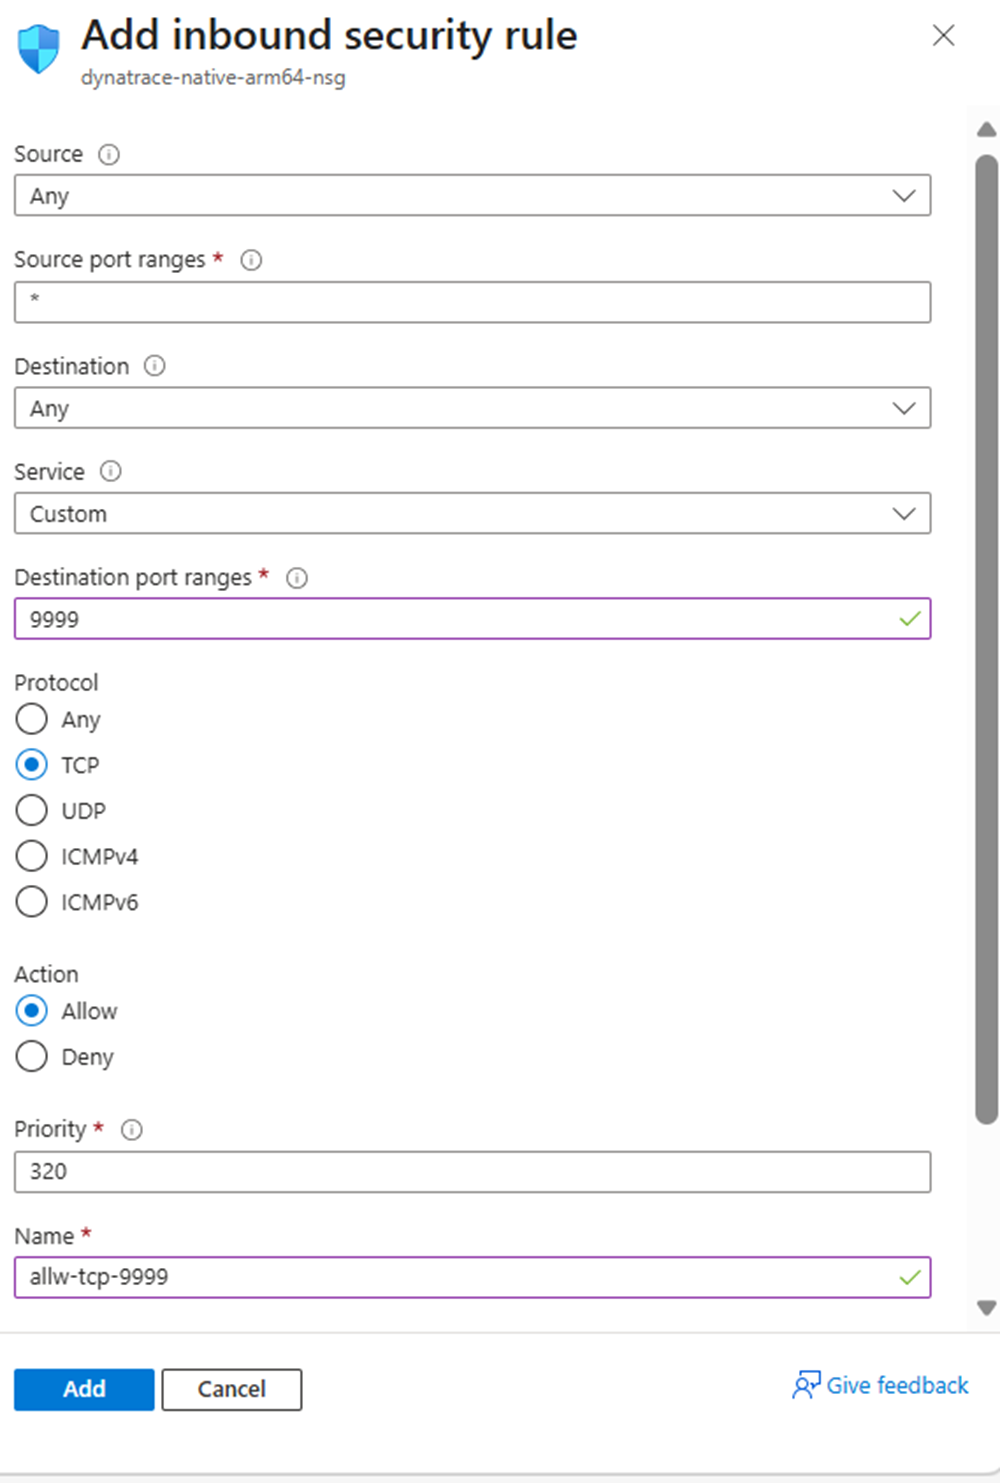Click the Give feedback icon
Screen dimensions: 1000x1483
(806, 1386)
